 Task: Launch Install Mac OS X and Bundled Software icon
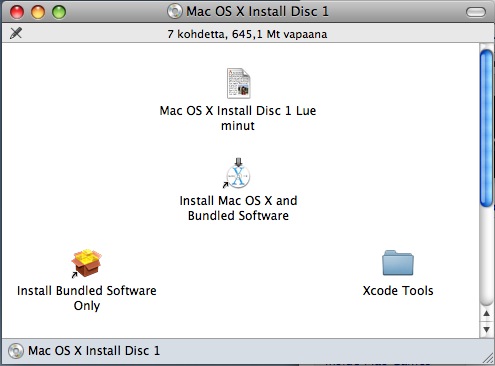pos(238,174)
